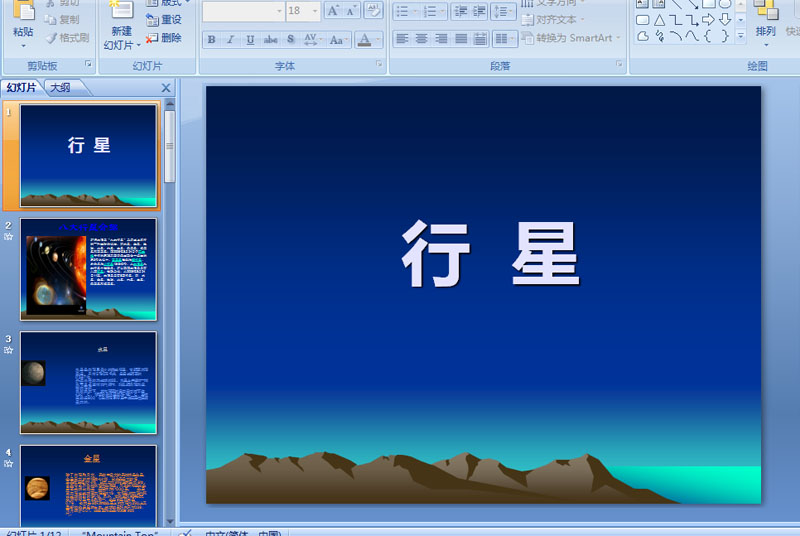Select the right arrow shape

708,20
